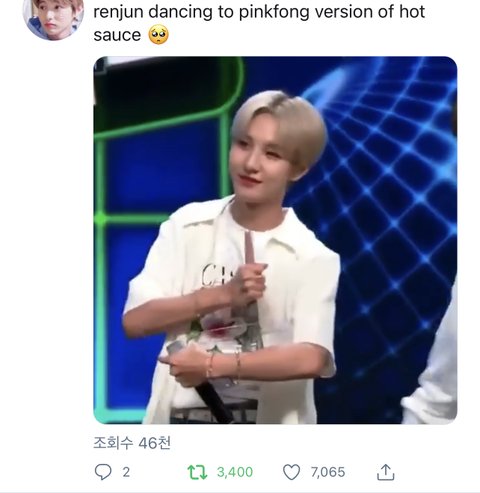The width and height of the screenshot is (480, 493).
Task: Like the tweet with the heart icon
Action: pyautogui.click(x=292, y=472)
